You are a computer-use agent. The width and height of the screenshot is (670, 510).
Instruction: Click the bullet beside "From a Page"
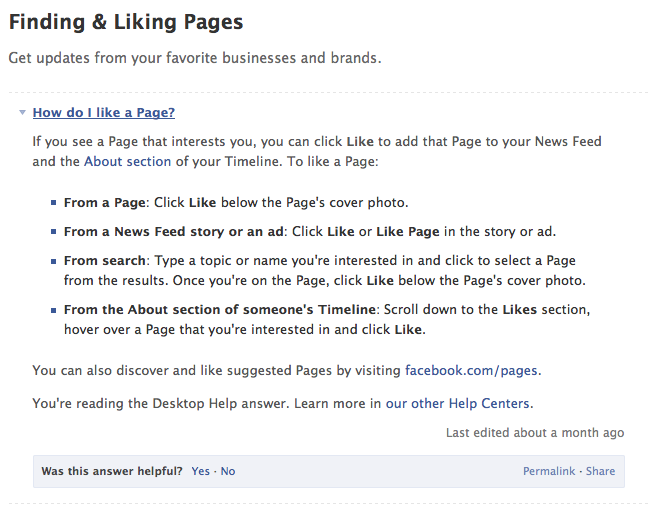(53, 203)
